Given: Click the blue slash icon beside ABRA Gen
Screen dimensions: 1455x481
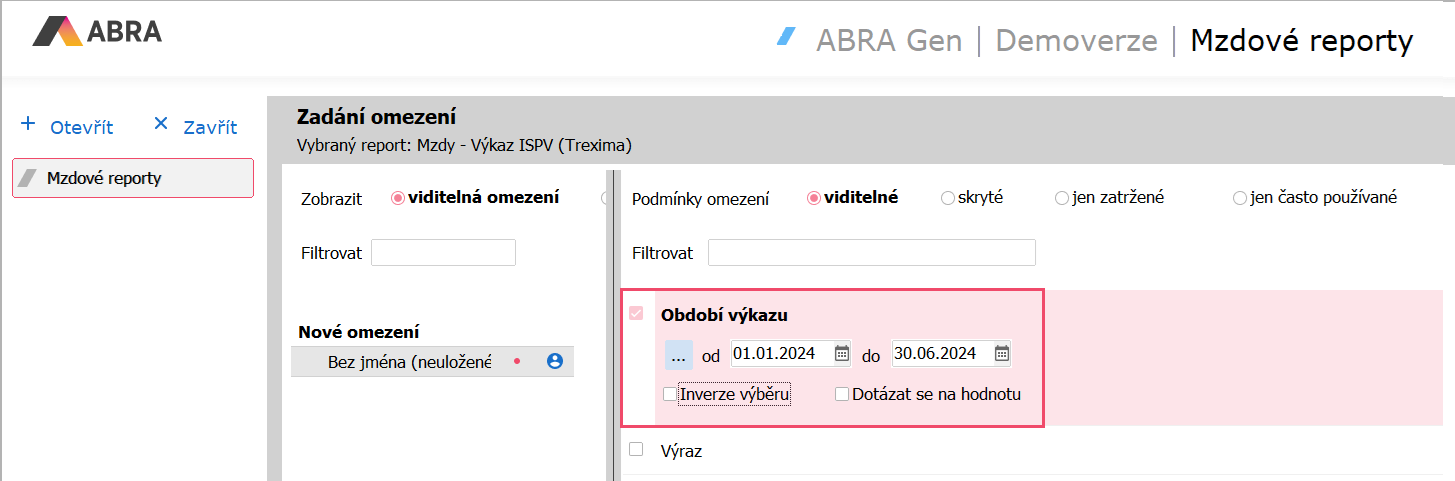Looking at the screenshot, I should (787, 38).
